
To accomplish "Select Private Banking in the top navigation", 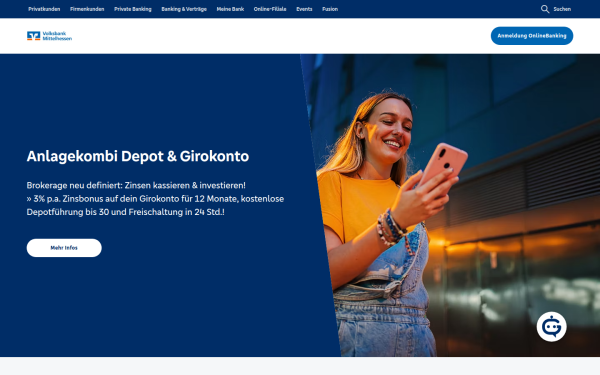I will tap(133, 9).
